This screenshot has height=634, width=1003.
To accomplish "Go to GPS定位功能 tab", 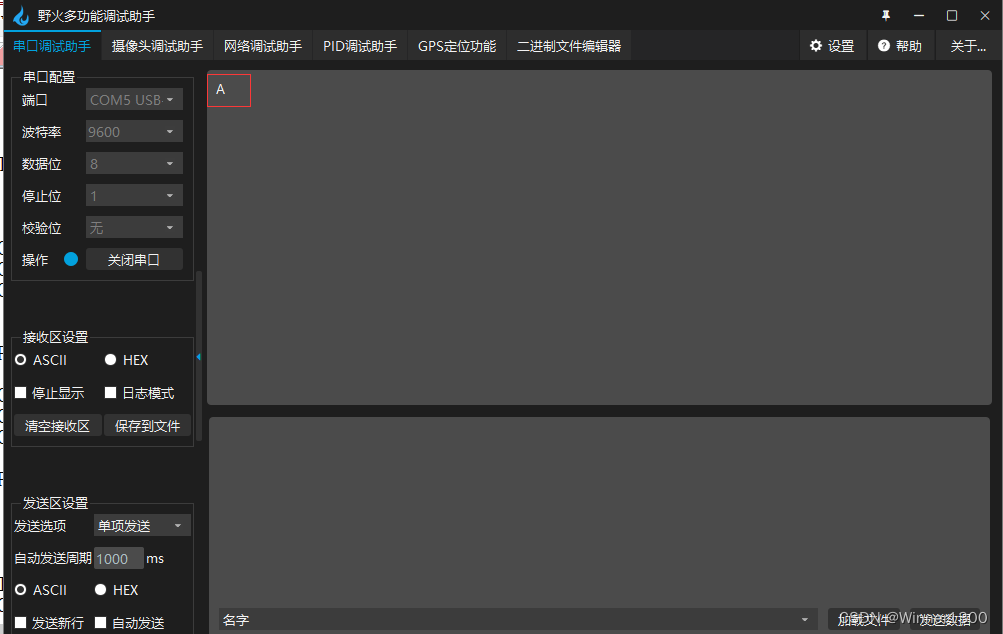I will (x=457, y=46).
